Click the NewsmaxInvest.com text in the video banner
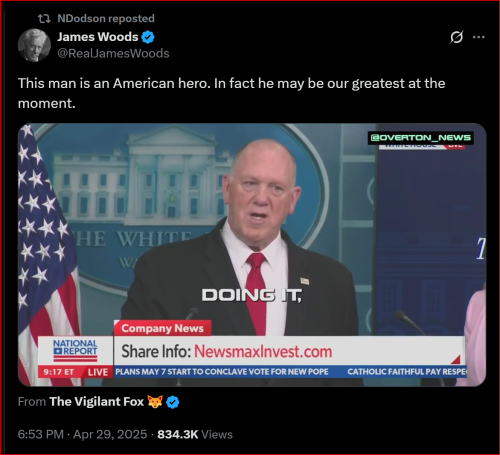 263,351
